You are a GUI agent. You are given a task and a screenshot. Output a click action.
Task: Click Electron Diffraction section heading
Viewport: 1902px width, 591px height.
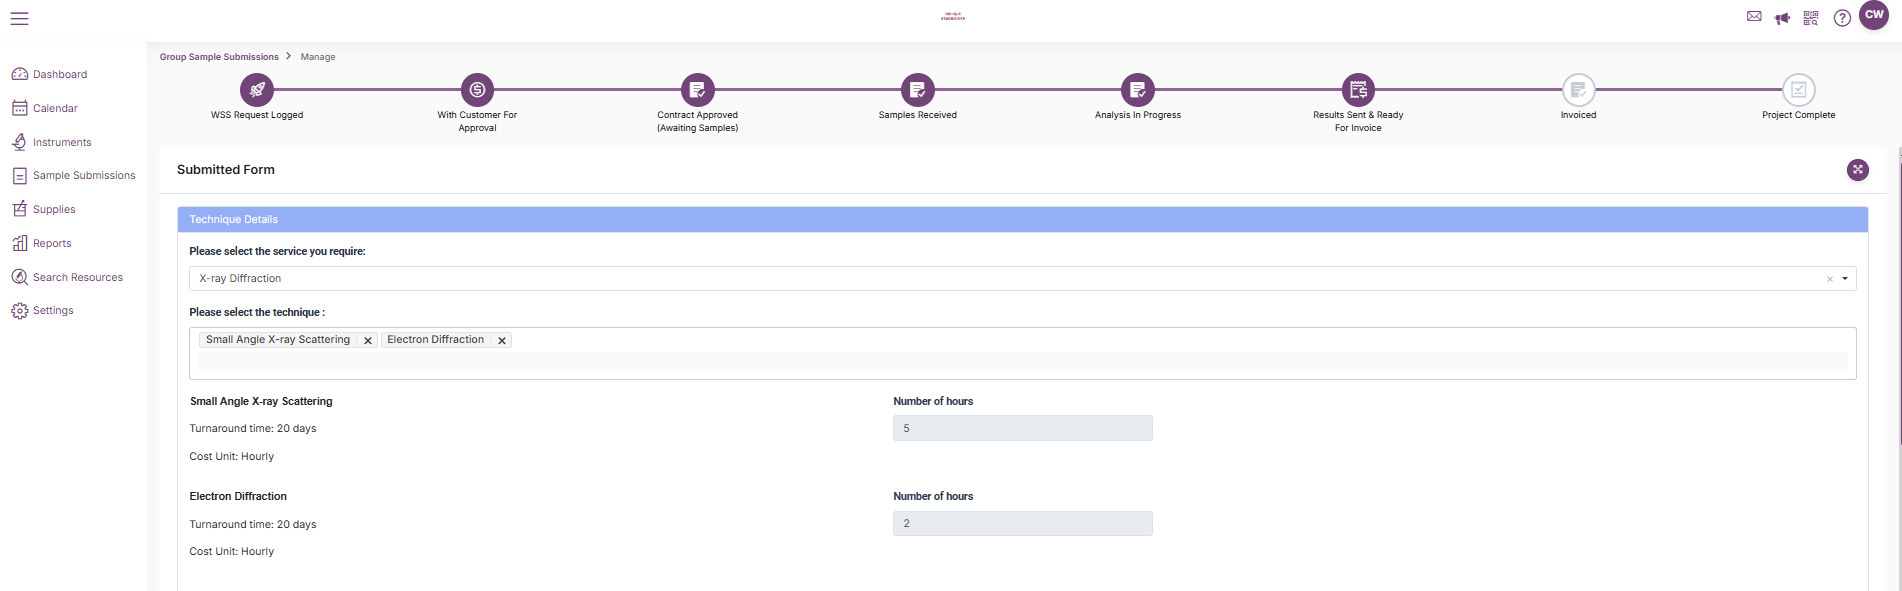point(238,496)
